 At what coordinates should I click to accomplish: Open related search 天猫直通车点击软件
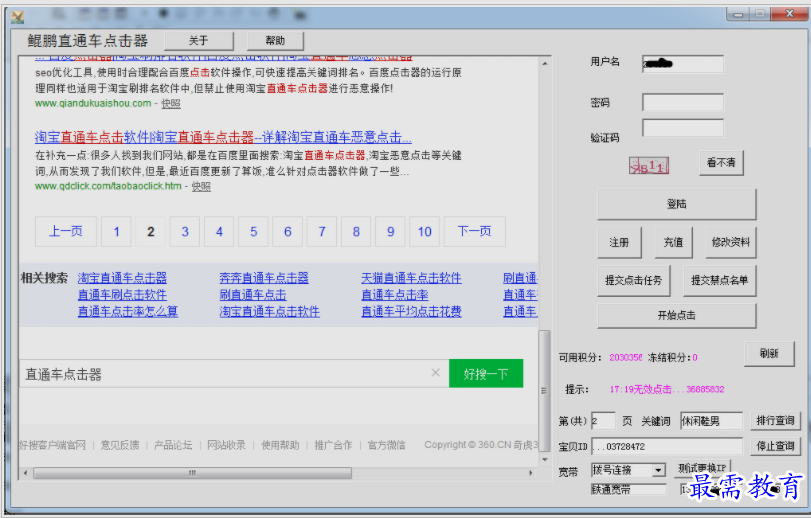click(x=412, y=278)
